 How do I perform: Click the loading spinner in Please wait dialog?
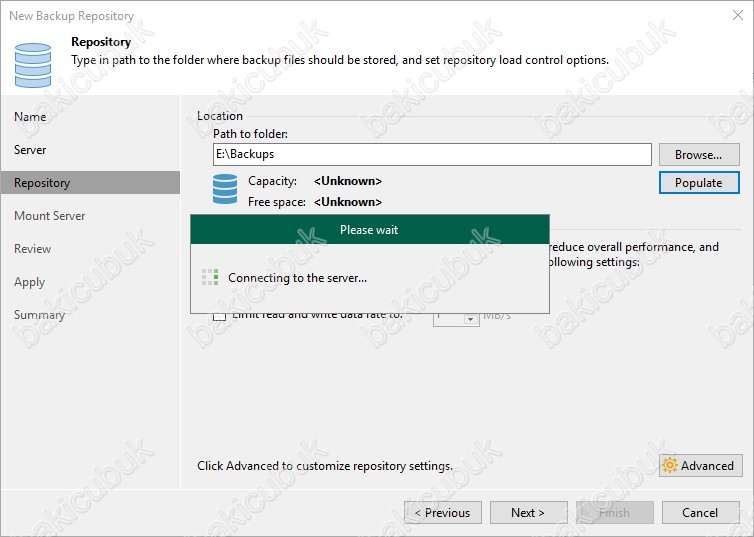(209, 278)
